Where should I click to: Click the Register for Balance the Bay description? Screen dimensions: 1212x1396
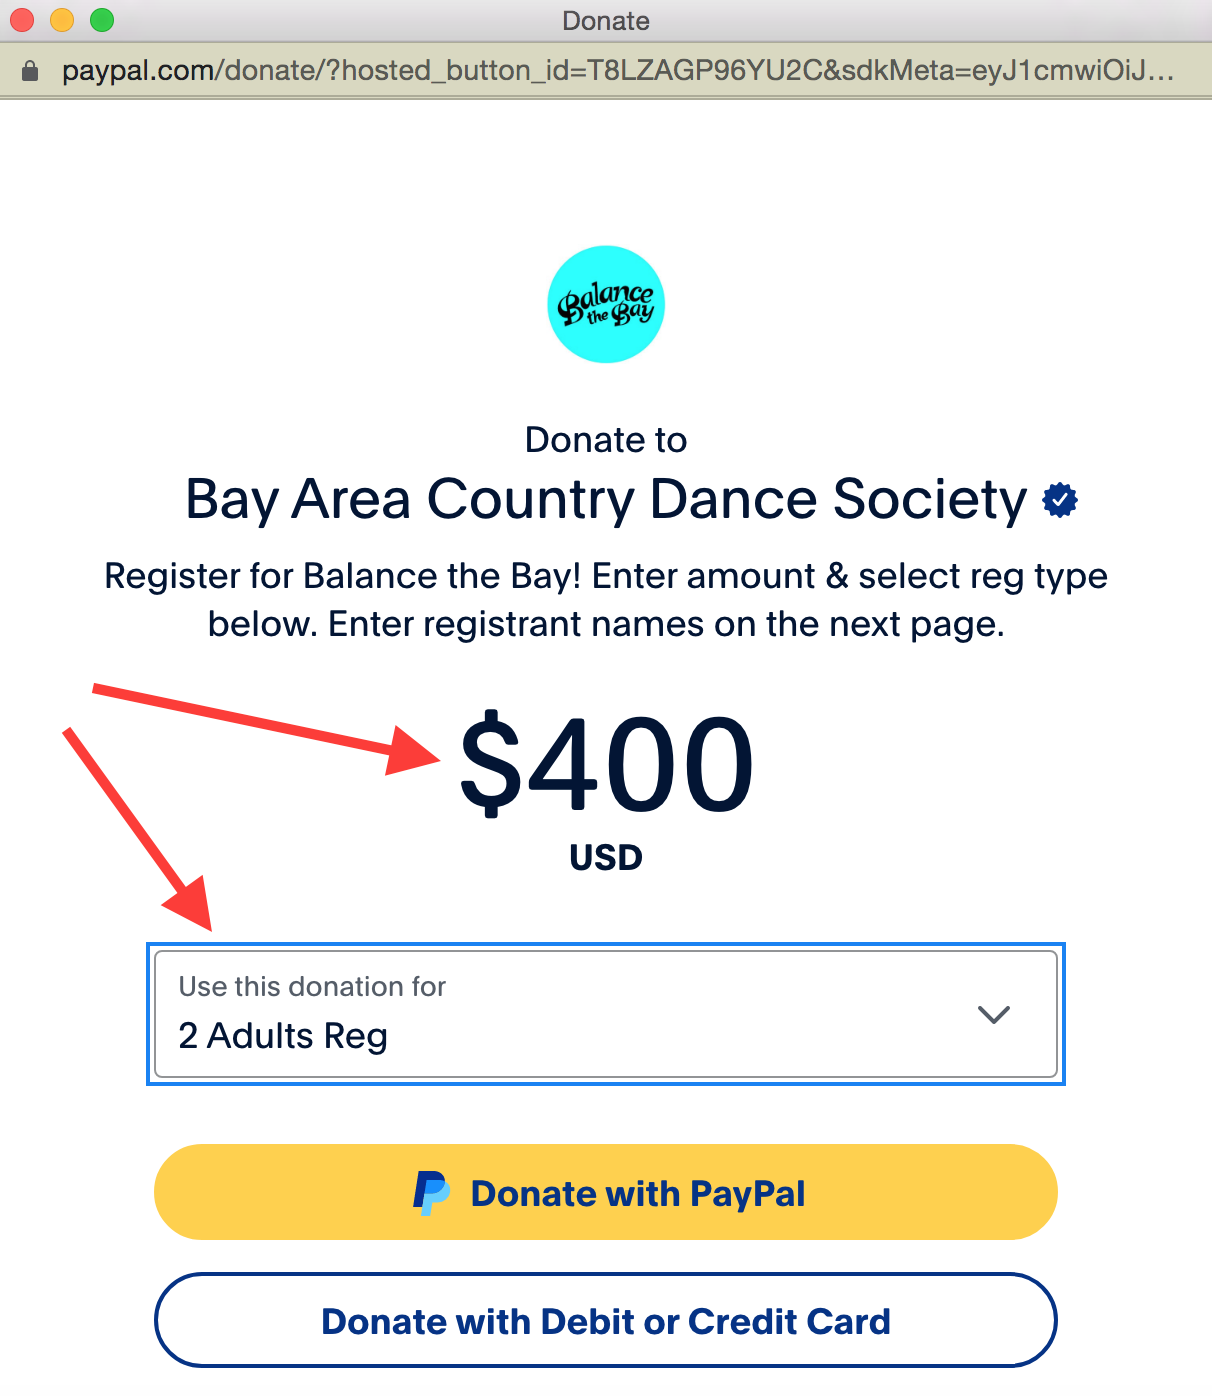click(x=606, y=577)
